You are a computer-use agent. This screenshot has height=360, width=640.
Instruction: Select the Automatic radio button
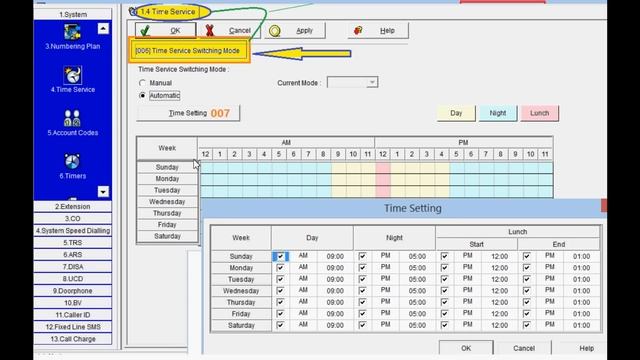[x=142, y=96]
